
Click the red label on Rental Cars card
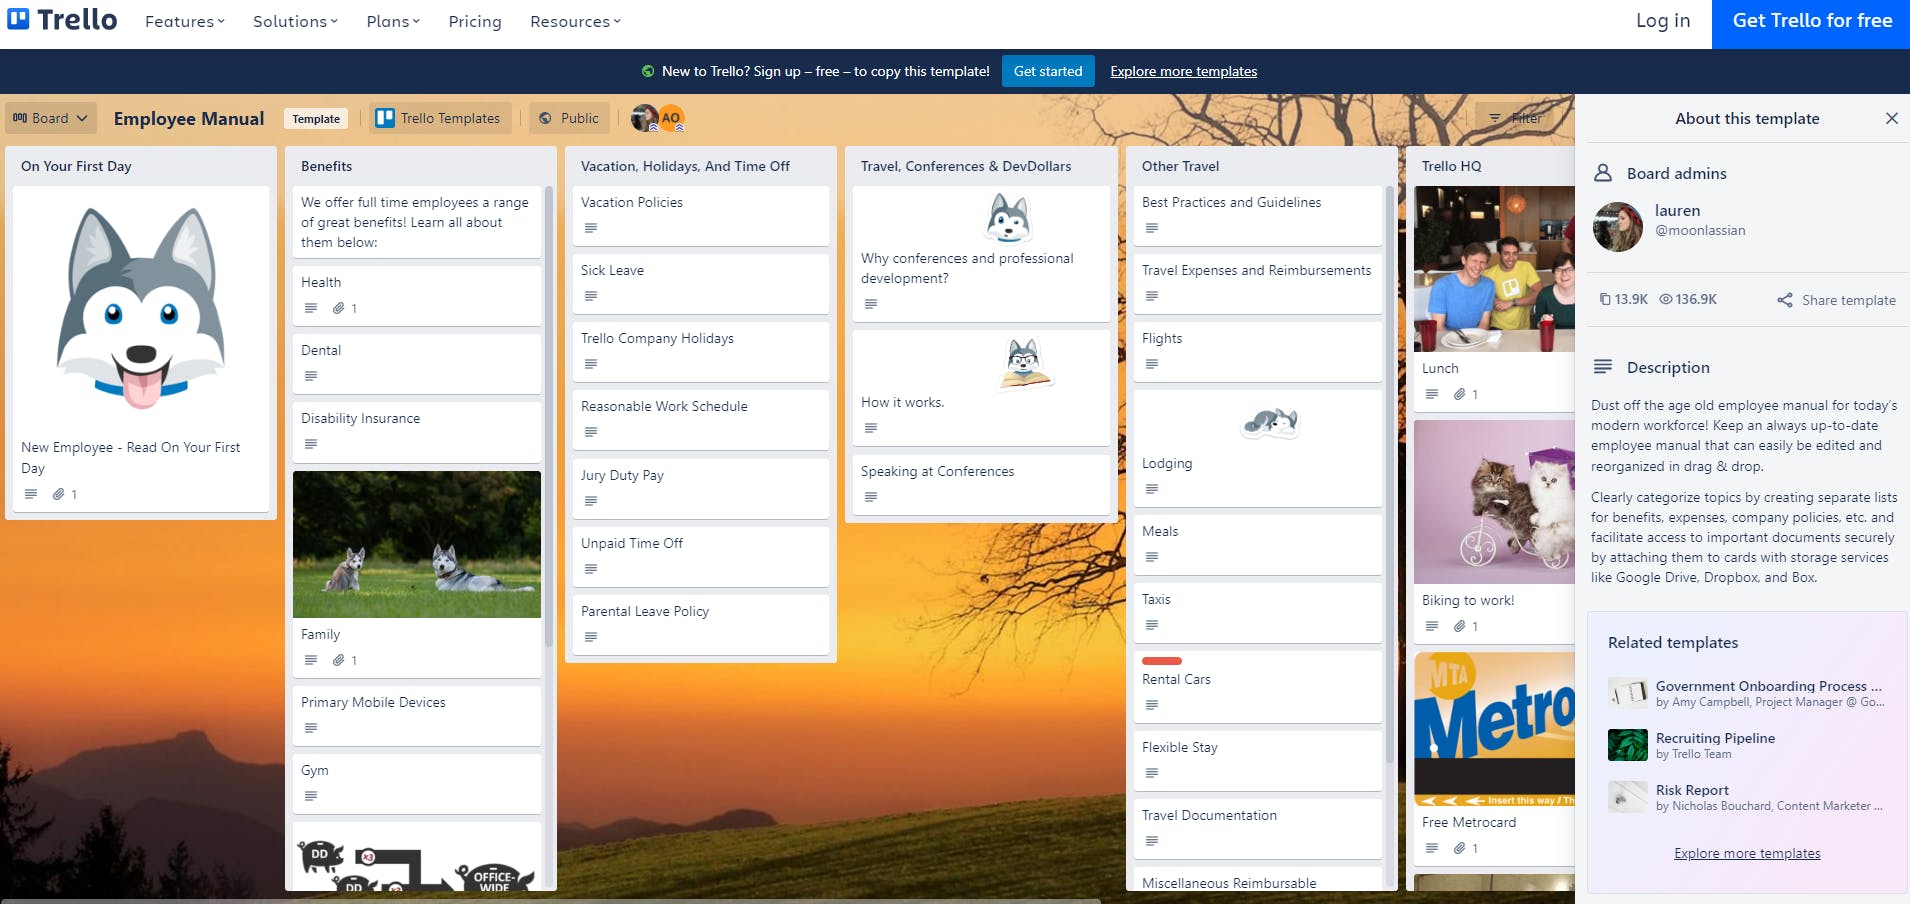[1162, 661]
